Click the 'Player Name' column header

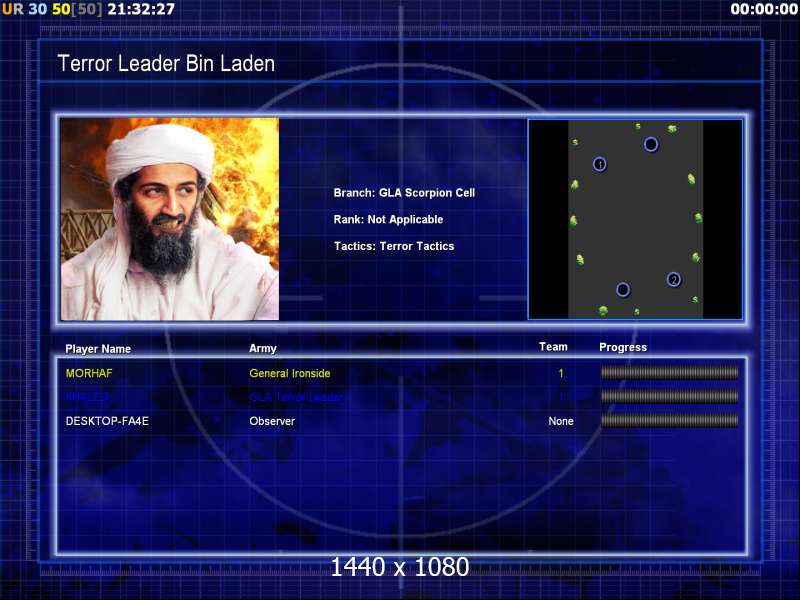tap(98, 349)
